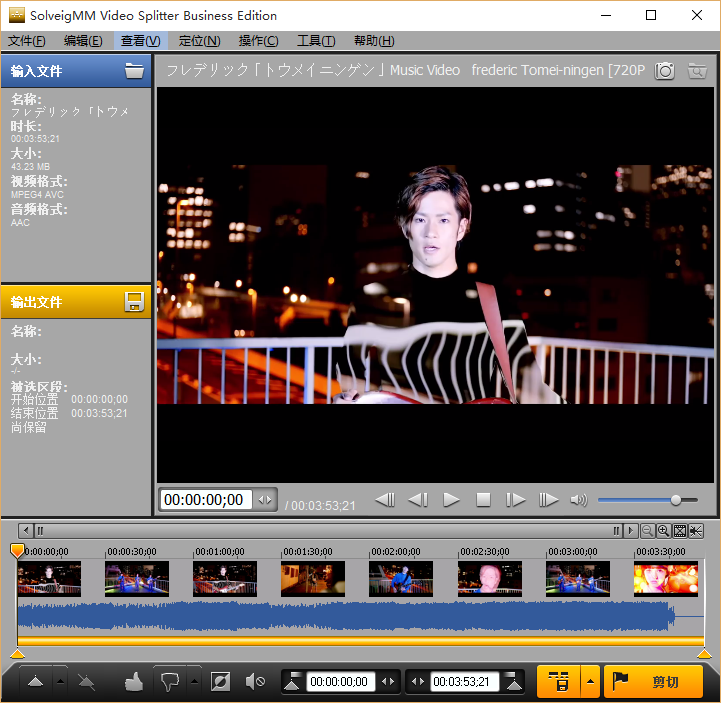Zoom in on the timeline
The height and width of the screenshot is (703, 721).
tap(663, 531)
